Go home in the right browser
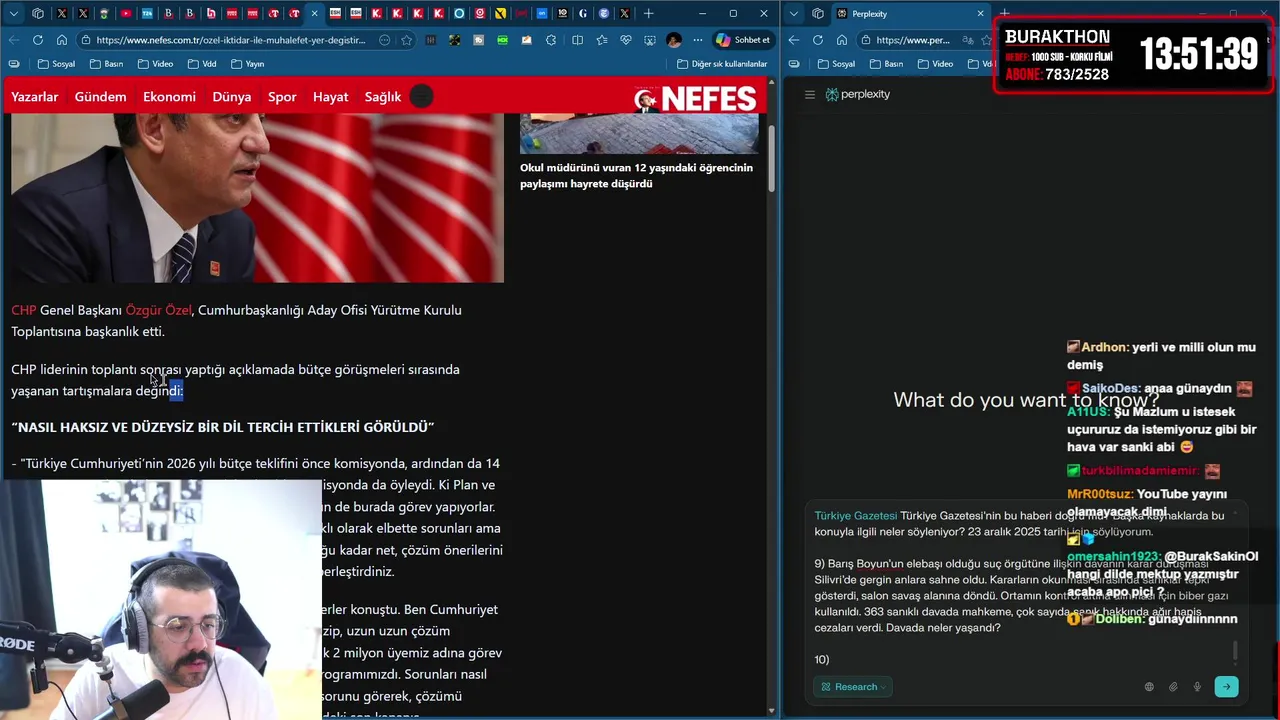 (x=842, y=40)
